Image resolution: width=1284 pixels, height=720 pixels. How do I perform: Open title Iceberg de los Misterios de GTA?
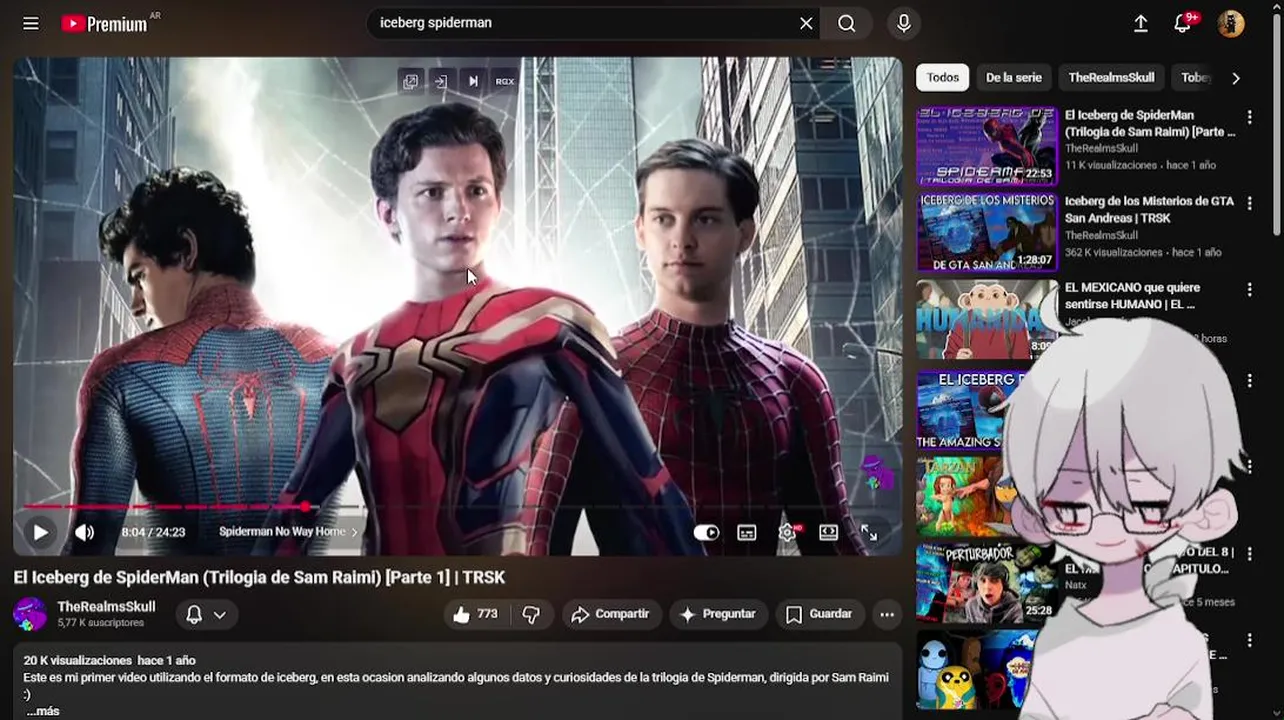1150,209
